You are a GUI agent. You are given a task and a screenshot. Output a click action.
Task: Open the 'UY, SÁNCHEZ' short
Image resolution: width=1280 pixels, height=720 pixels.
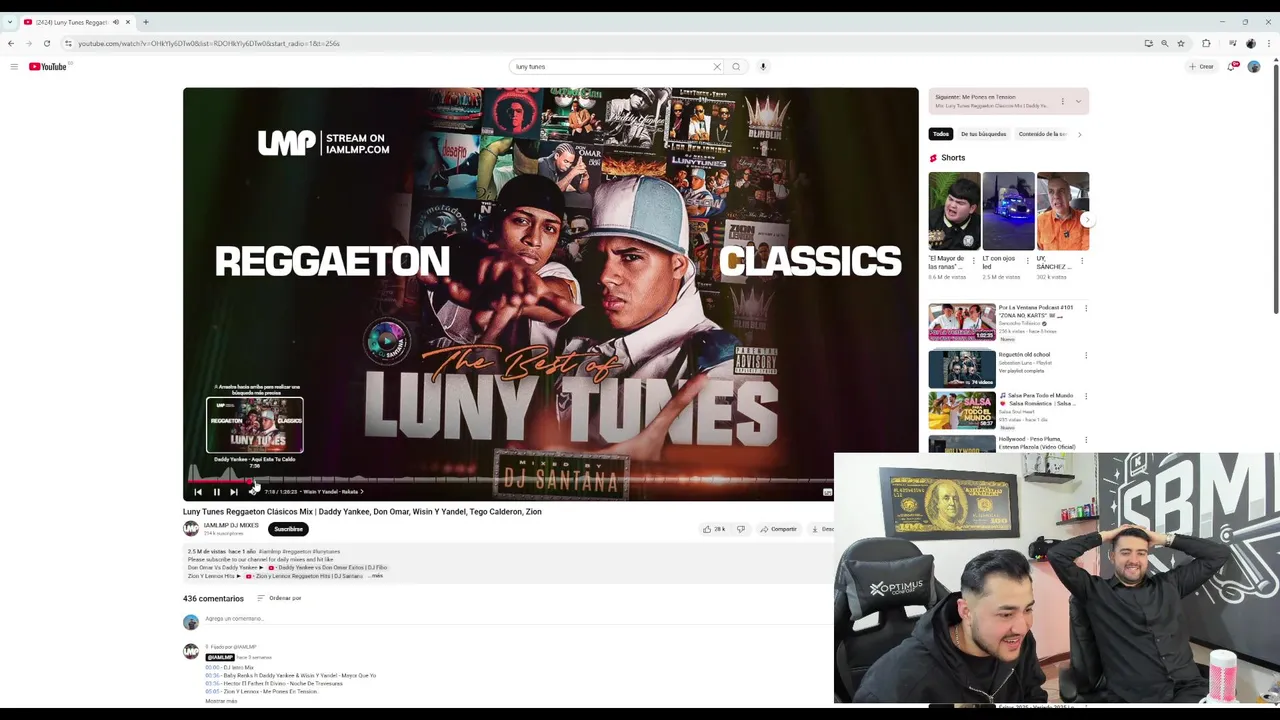point(1063,211)
